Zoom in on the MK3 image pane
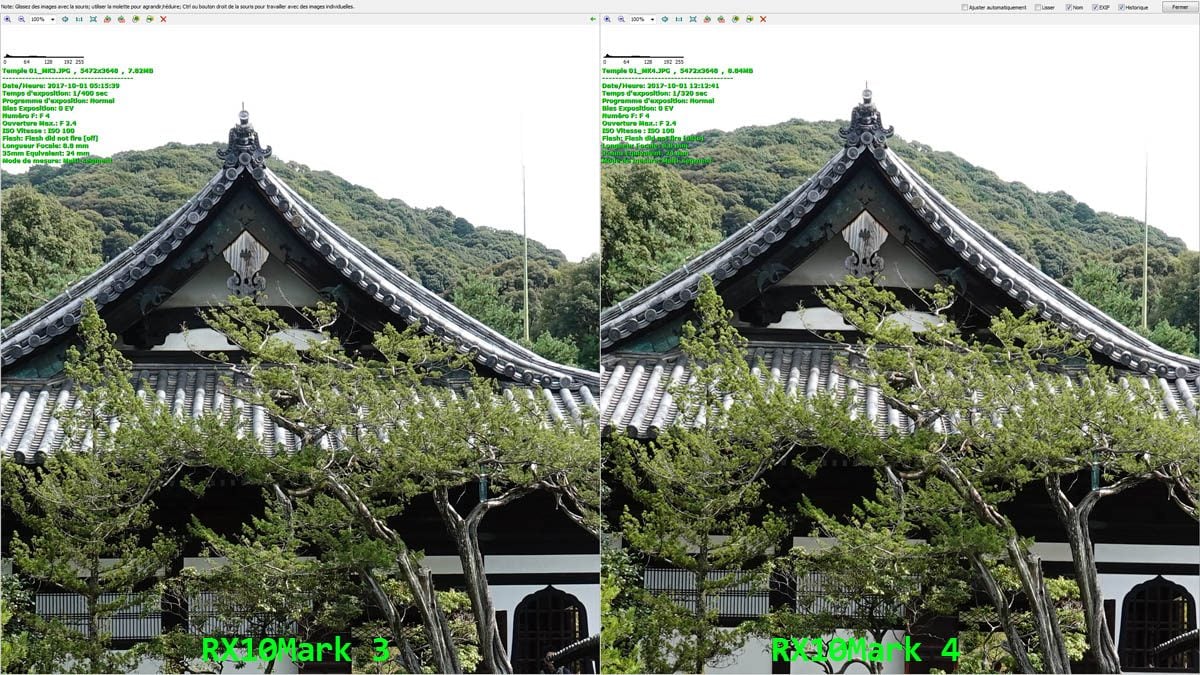1200x675 pixels. [x=7, y=19]
